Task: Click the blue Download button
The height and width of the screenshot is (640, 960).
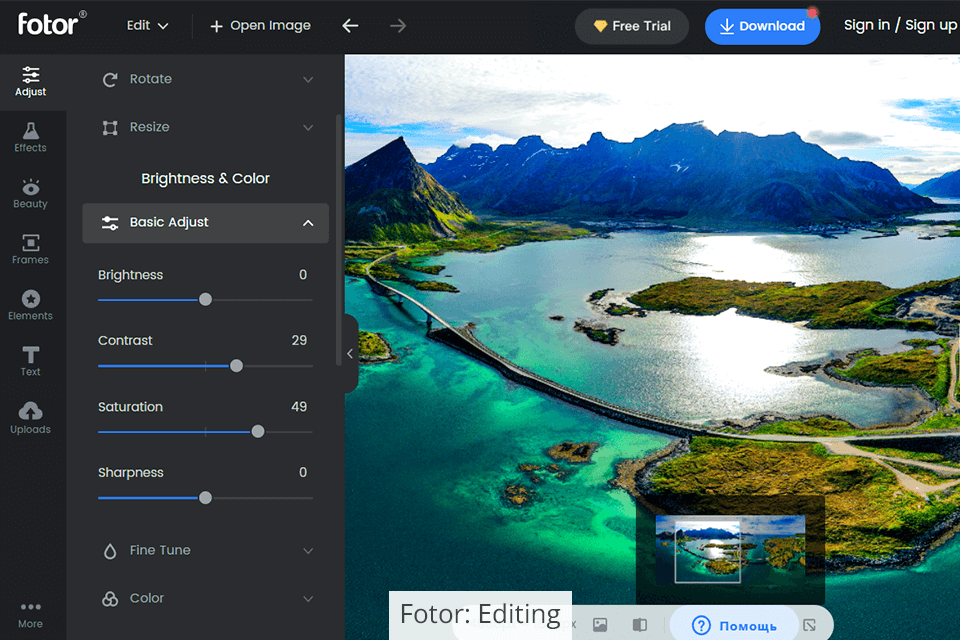Action: (762, 27)
